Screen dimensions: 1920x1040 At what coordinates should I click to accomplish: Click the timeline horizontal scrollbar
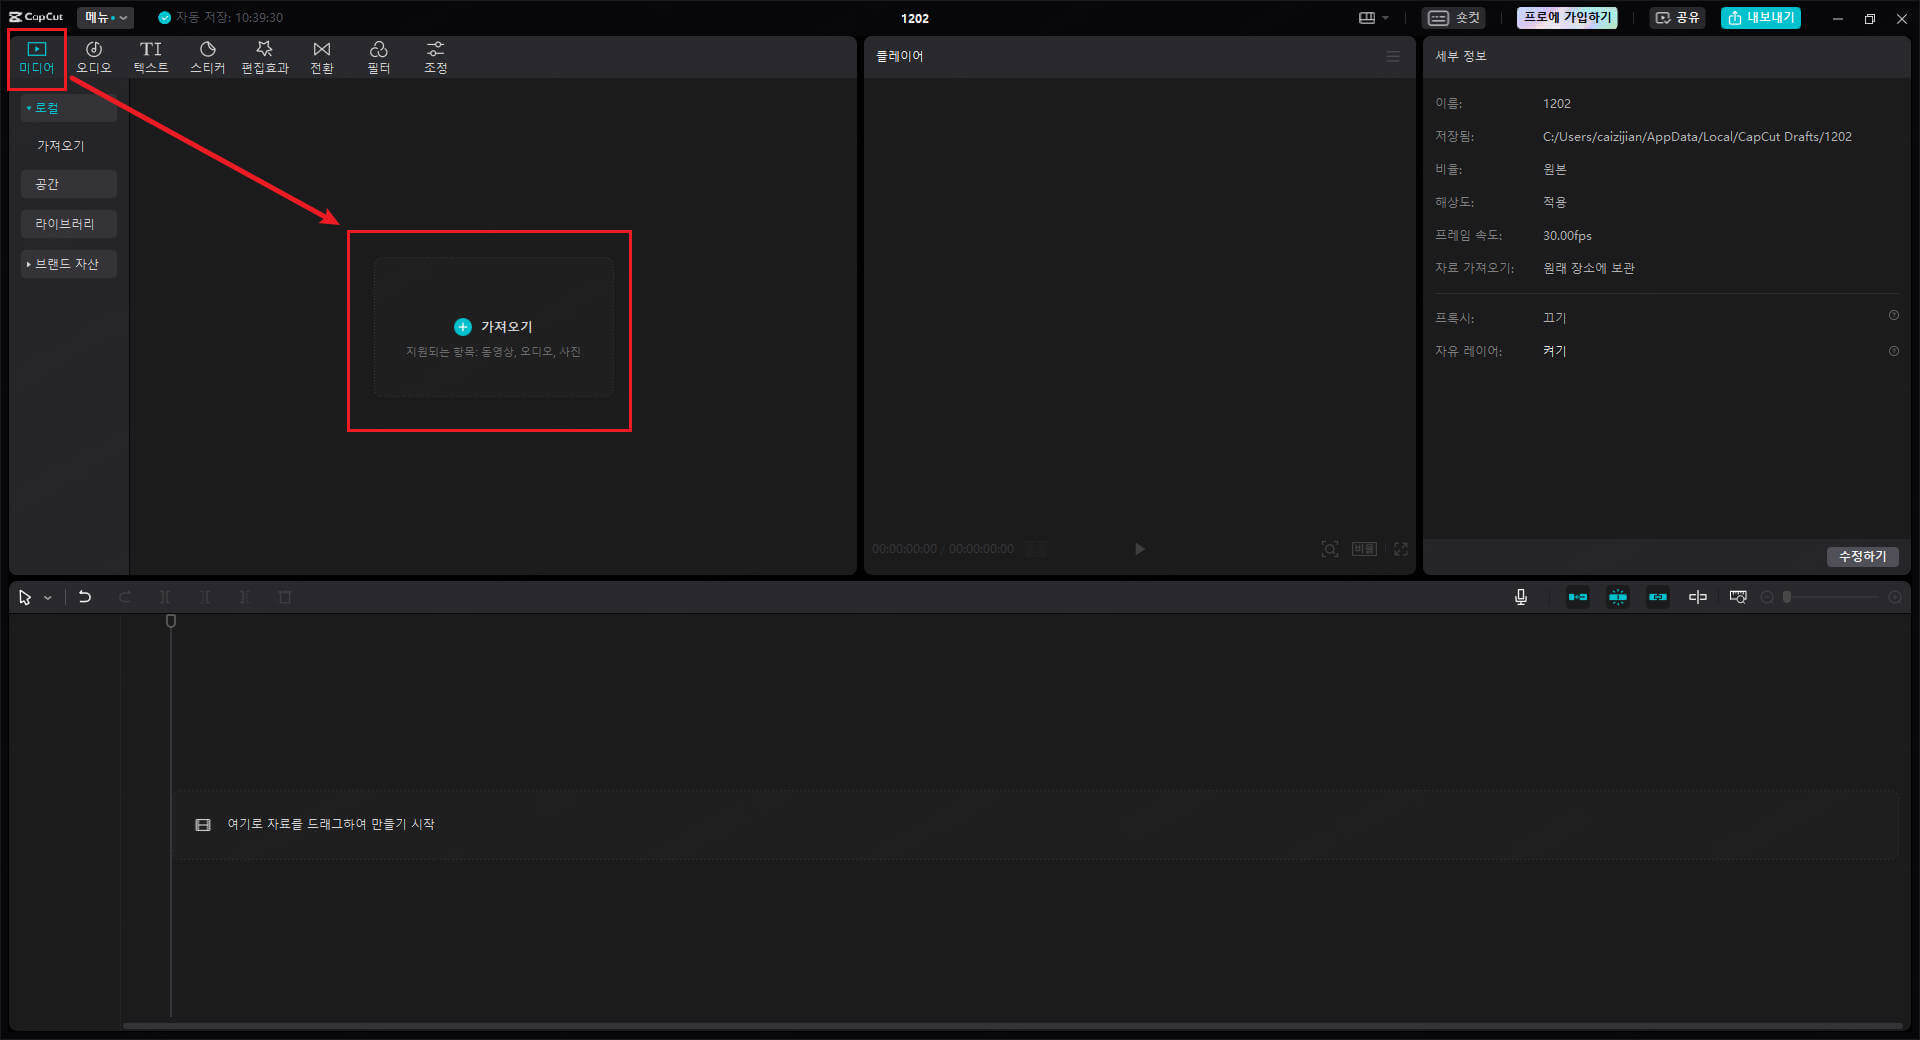[x=1012, y=1025]
